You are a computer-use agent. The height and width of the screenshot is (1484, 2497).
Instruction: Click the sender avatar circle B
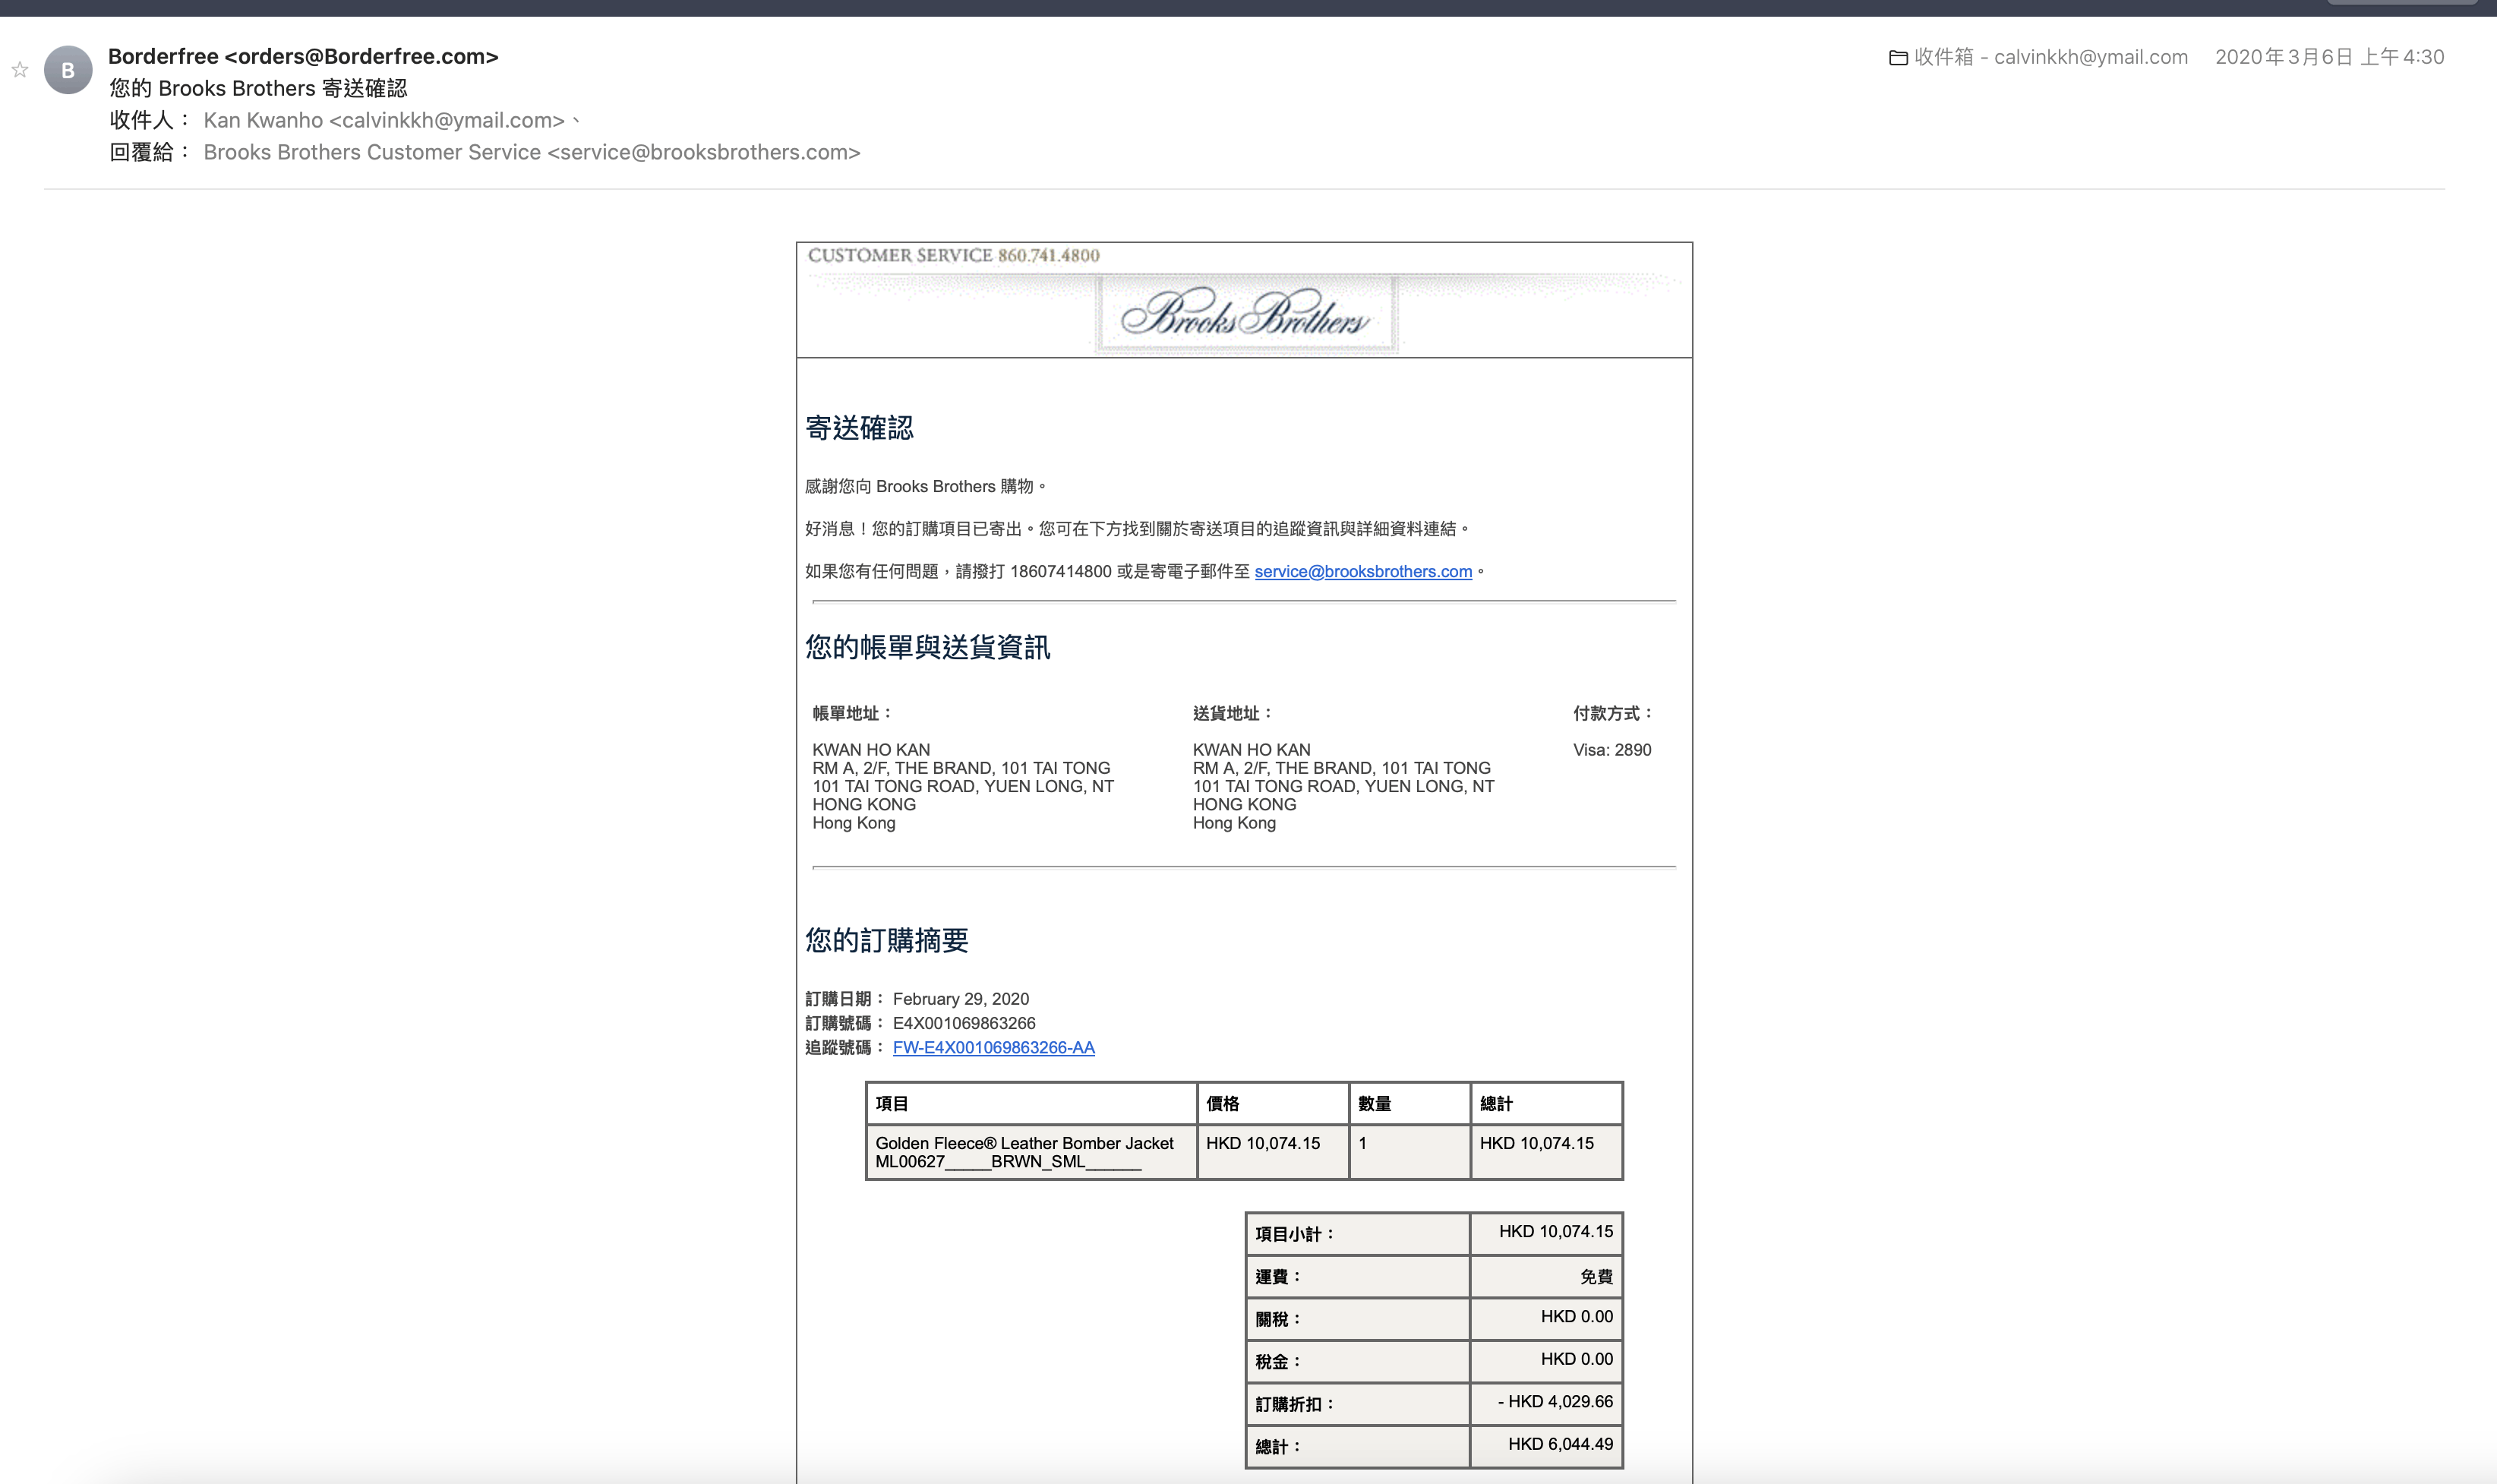click(x=68, y=70)
